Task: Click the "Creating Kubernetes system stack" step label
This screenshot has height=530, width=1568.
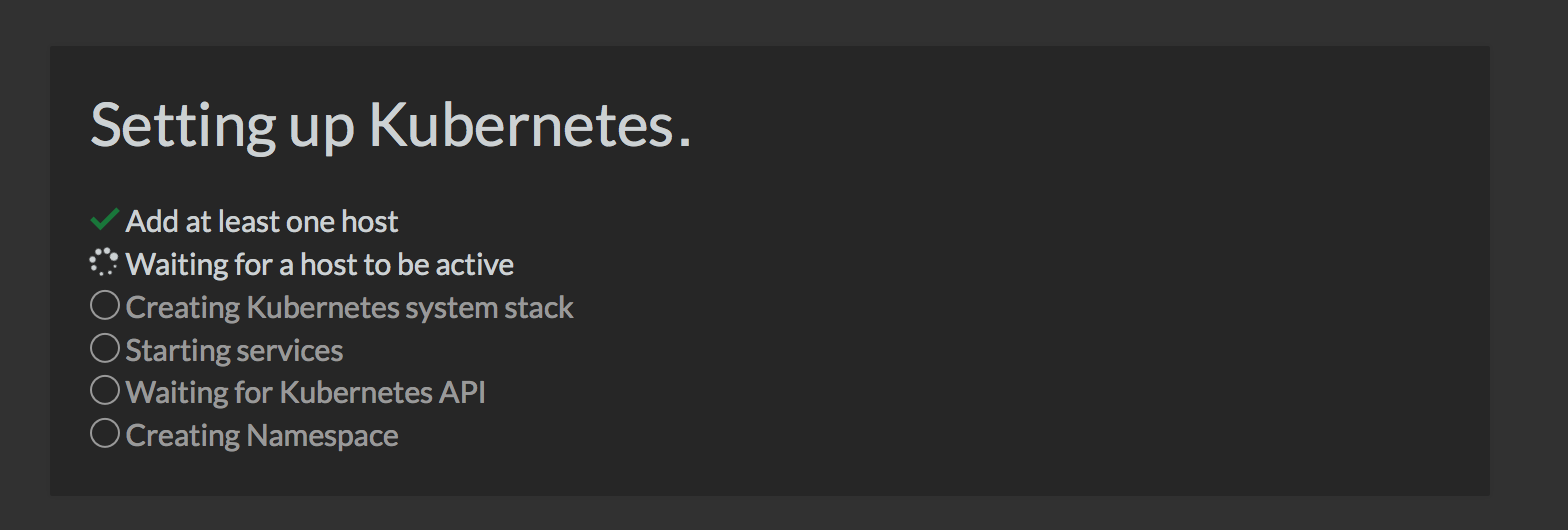Action: point(350,307)
